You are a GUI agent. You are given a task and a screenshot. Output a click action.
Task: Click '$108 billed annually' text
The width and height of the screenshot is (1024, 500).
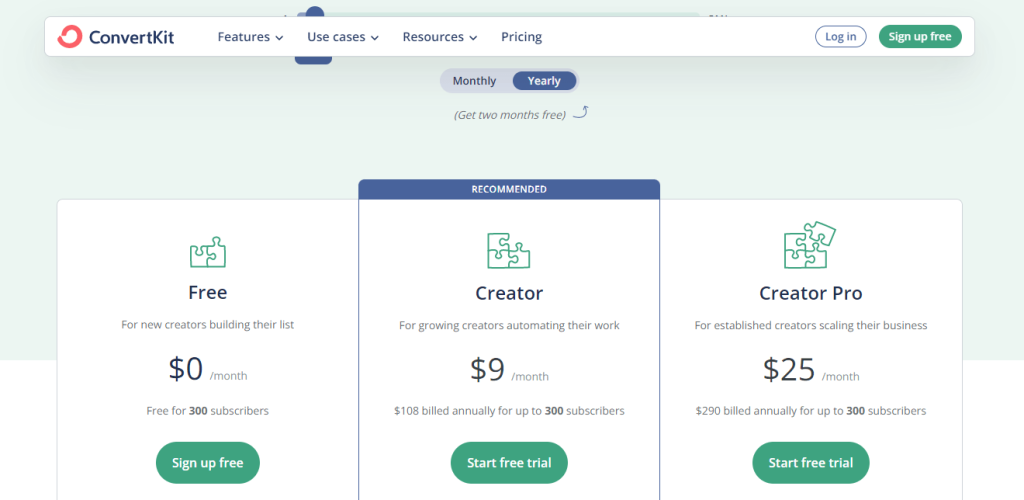[509, 411]
